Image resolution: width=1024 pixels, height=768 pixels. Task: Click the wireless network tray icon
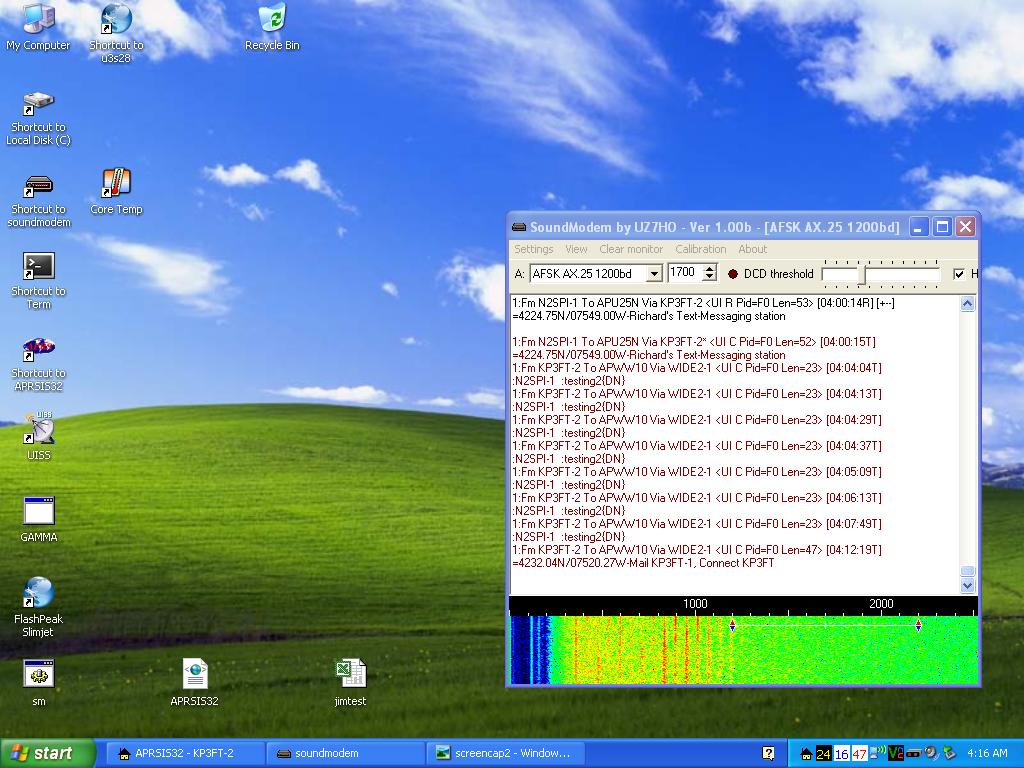click(x=880, y=753)
